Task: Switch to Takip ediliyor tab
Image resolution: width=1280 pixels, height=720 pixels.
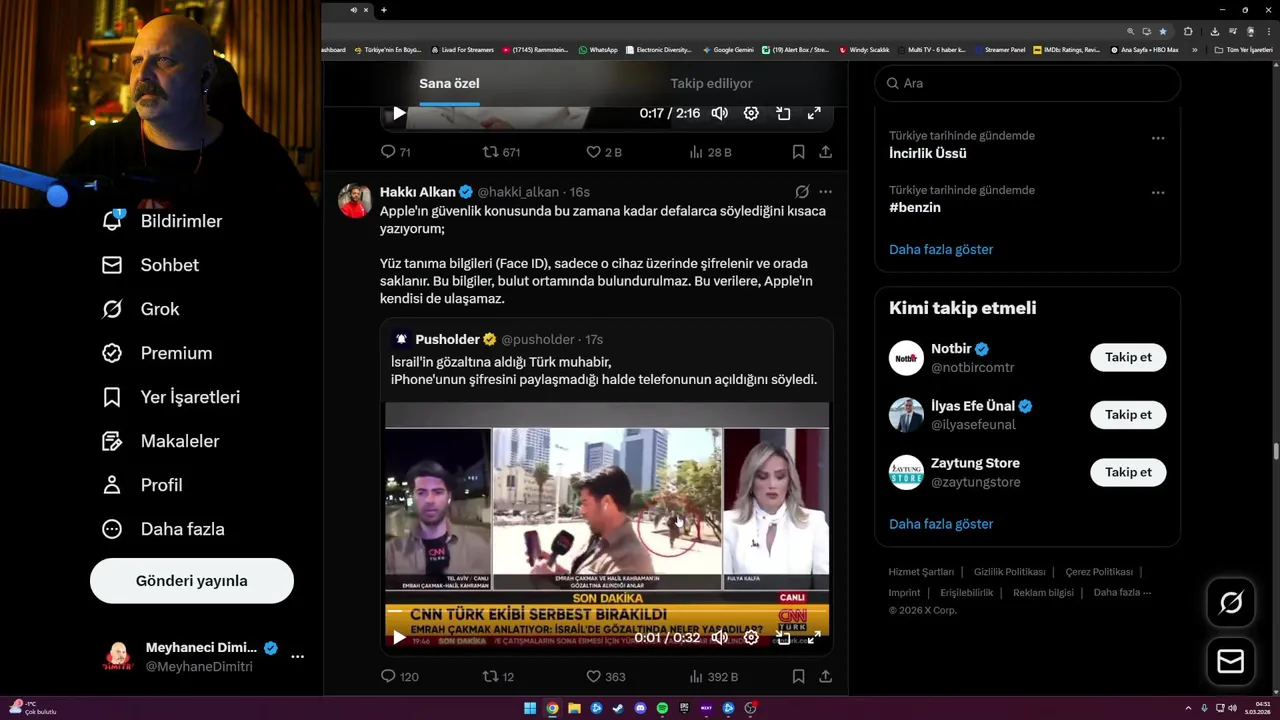Action: pos(711,83)
